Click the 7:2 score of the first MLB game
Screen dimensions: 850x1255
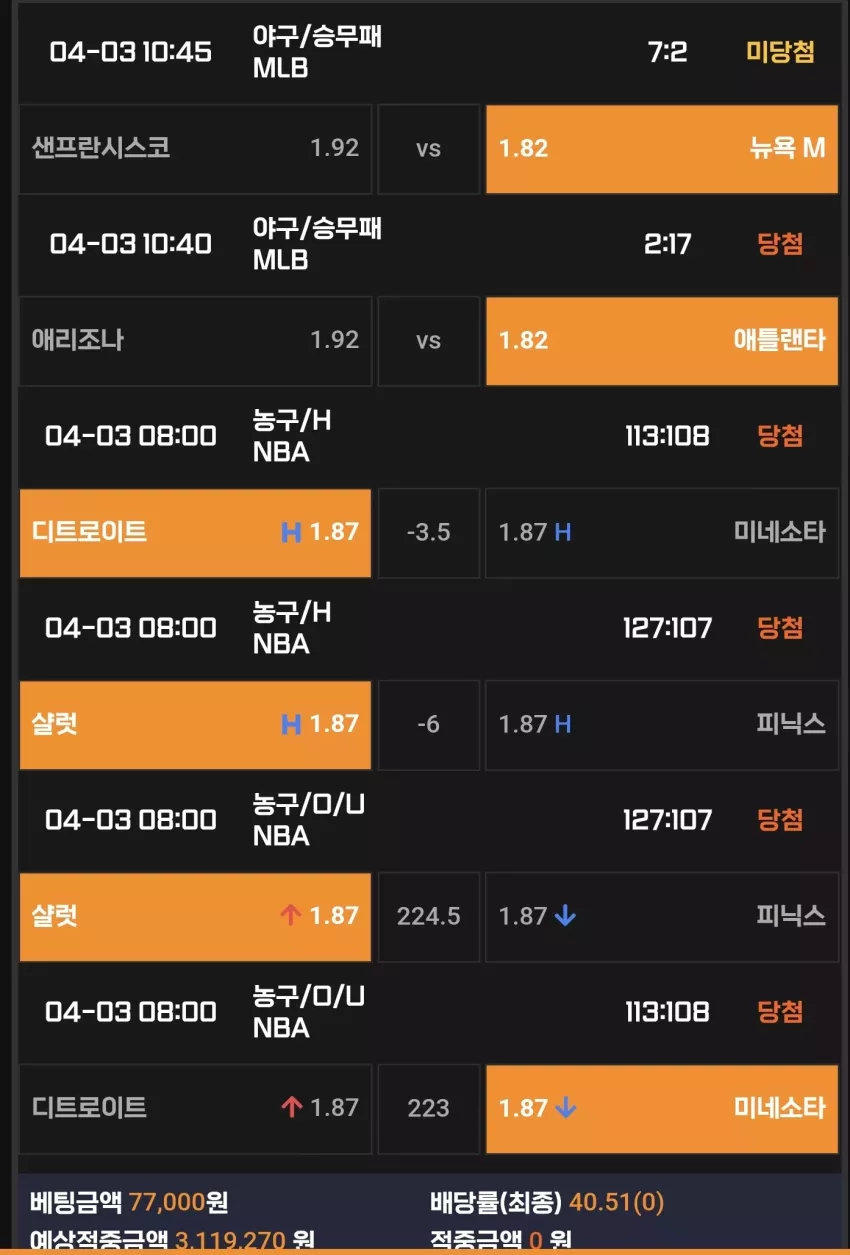point(668,52)
